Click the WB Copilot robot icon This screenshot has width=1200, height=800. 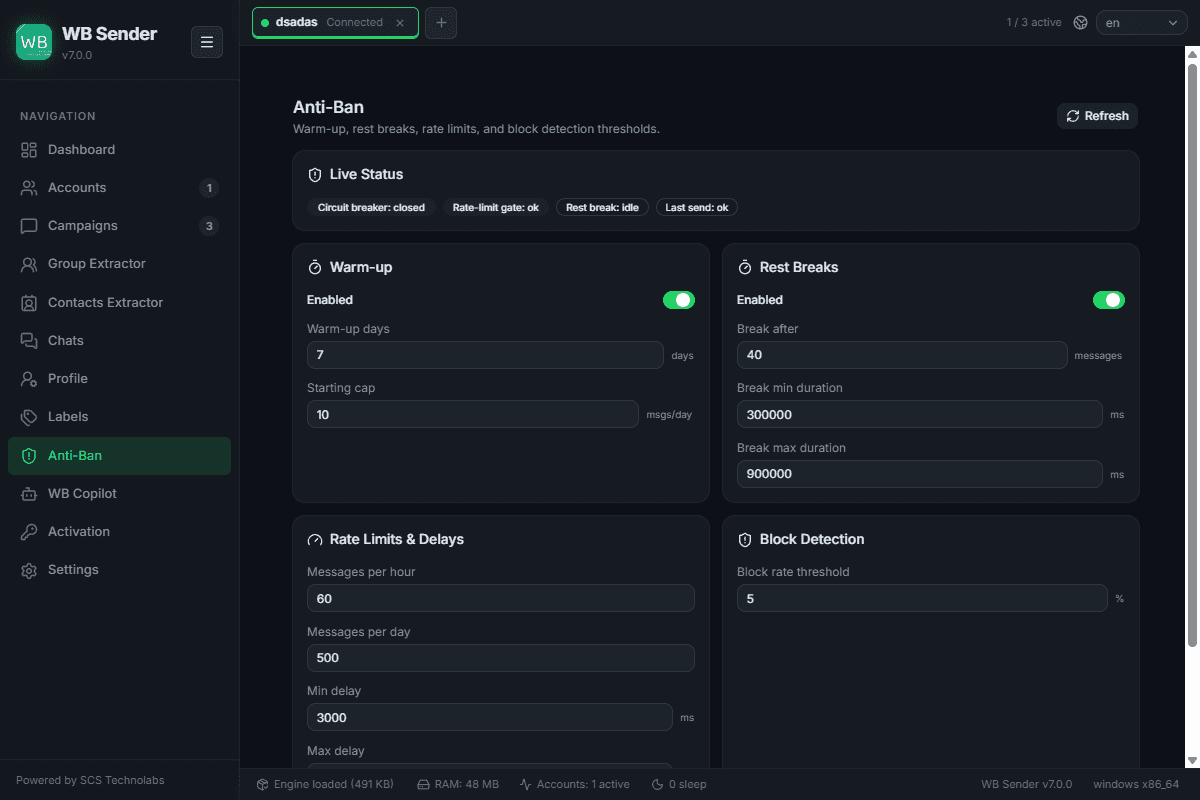pos(29,494)
